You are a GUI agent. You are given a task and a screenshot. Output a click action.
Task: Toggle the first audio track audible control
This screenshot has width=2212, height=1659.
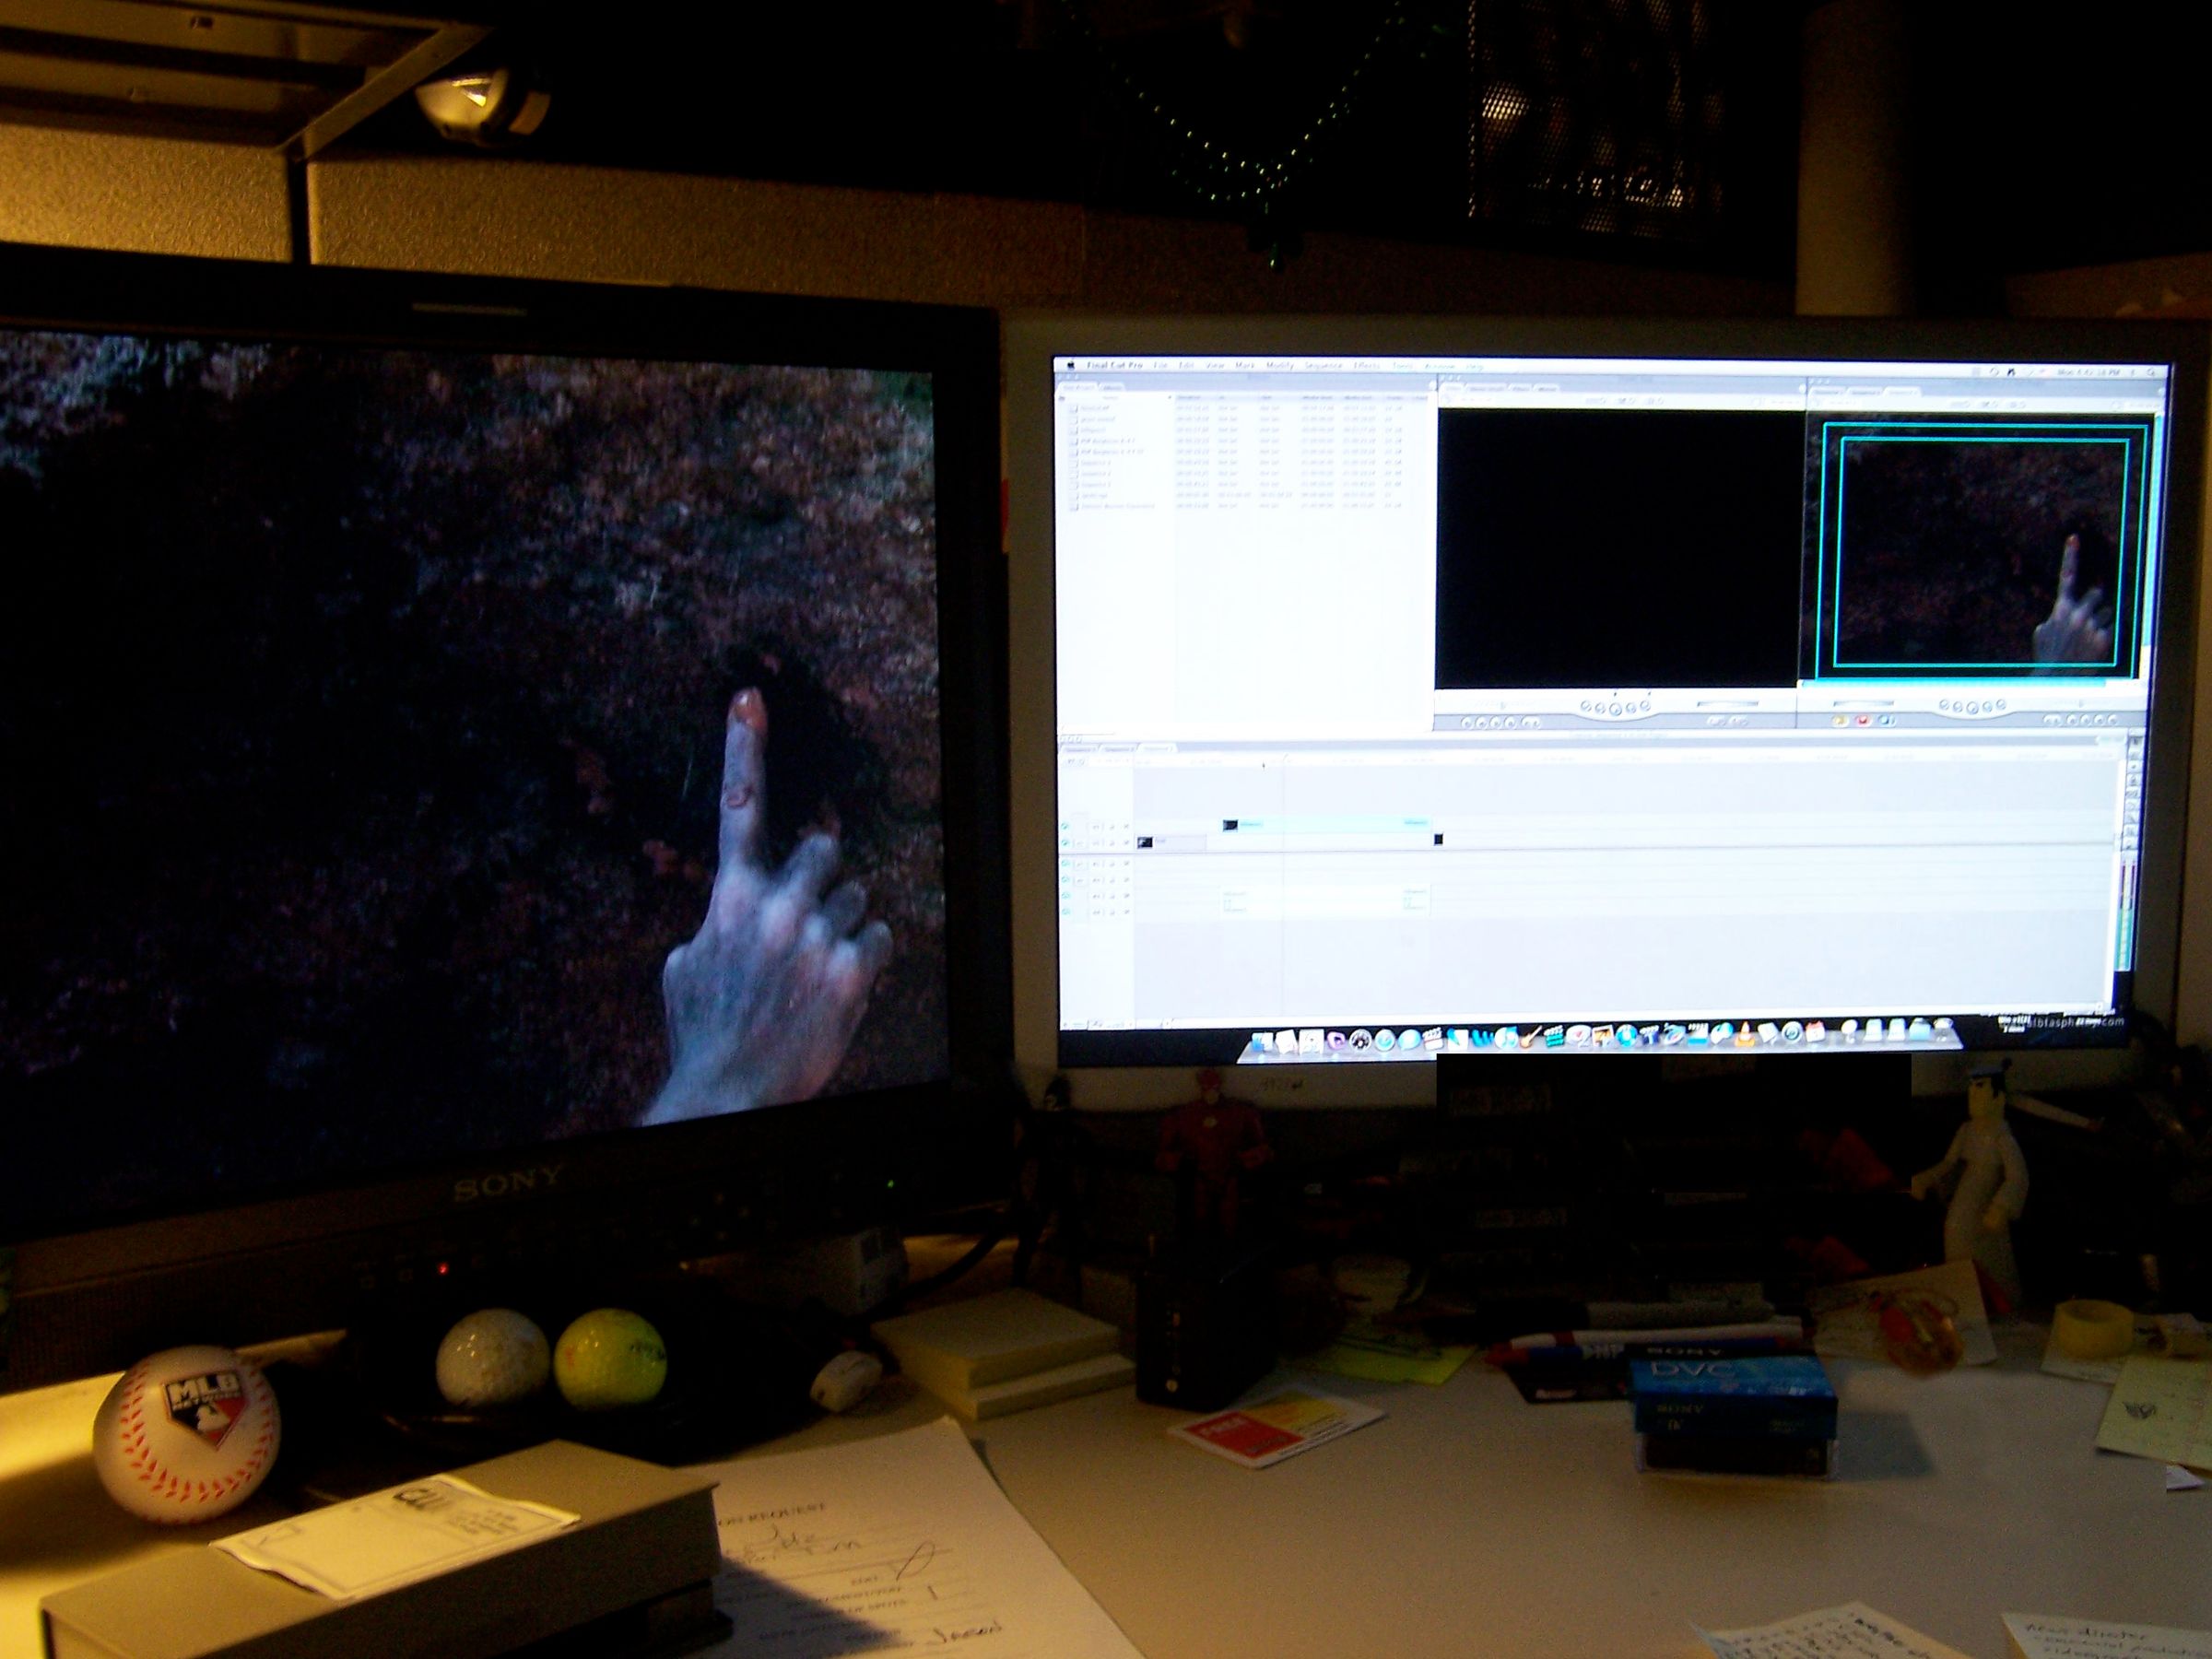click(1066, 864)
